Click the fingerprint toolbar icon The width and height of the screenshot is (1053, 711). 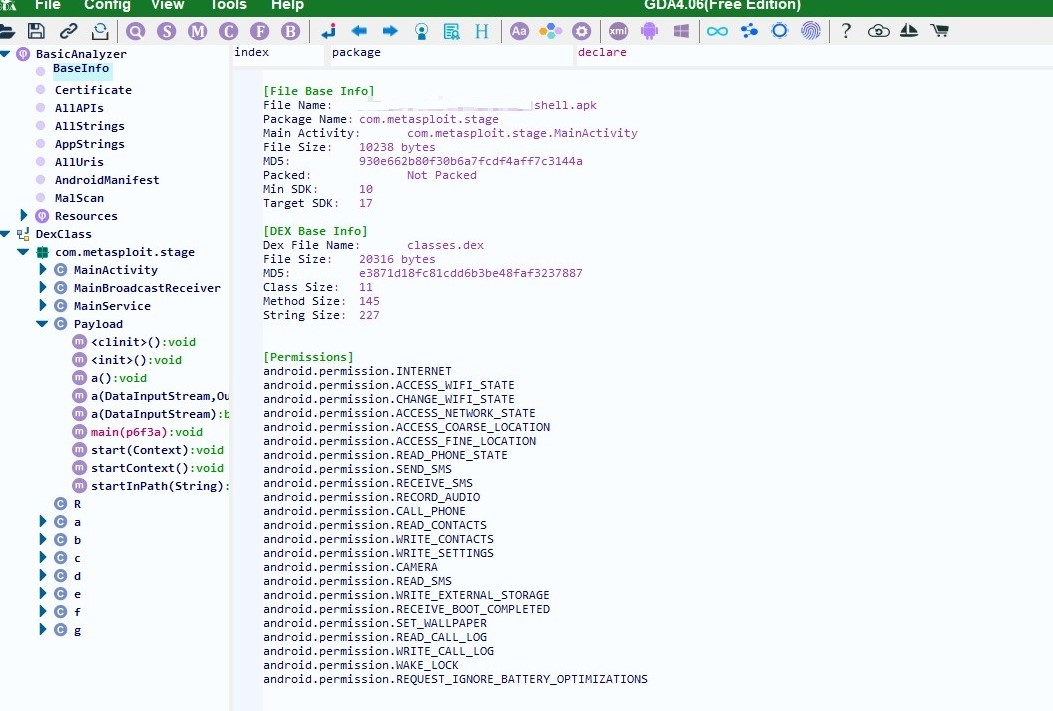pos(811,31)
